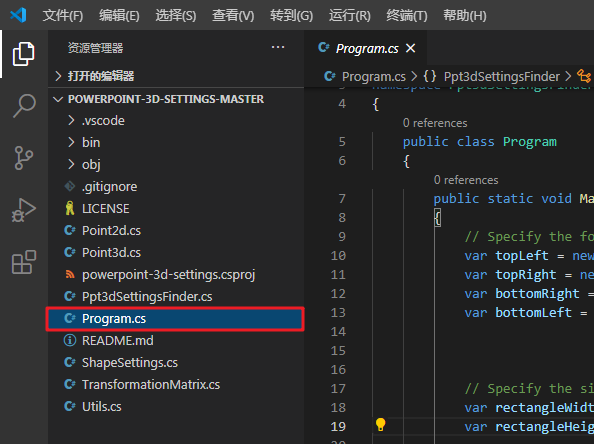Collapse the POWERPOINT-3D-SETTINGS-MASTER folder
594x444 pixels.
pyautogui.click(x=58, y=99)
